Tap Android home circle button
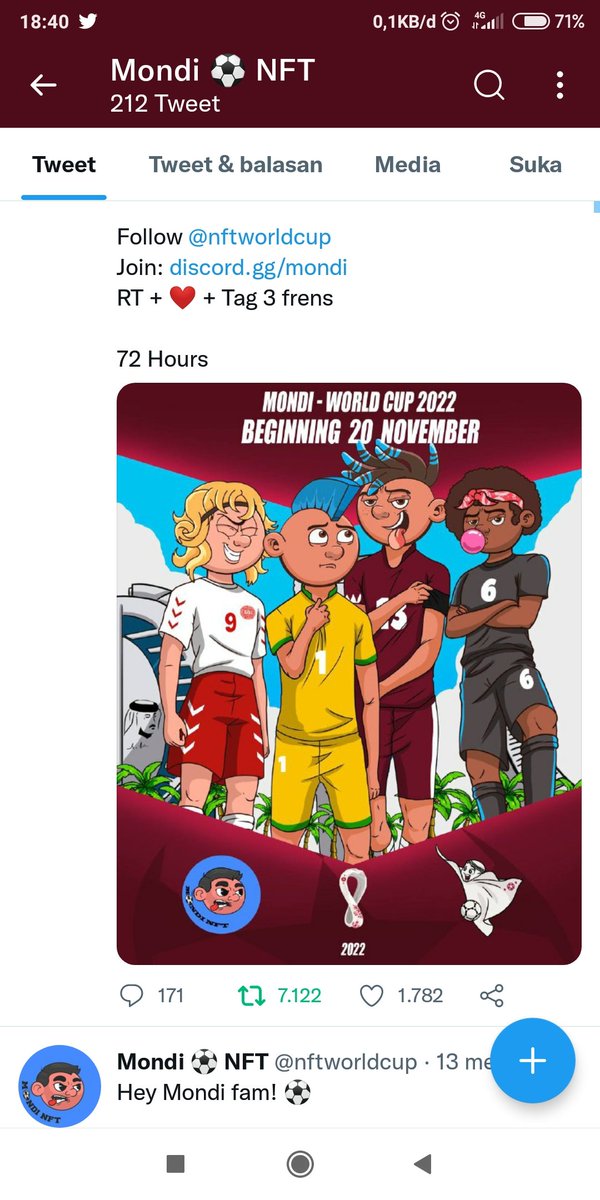The height and width of the screenshot is (1200, 600). (299, 1163)
